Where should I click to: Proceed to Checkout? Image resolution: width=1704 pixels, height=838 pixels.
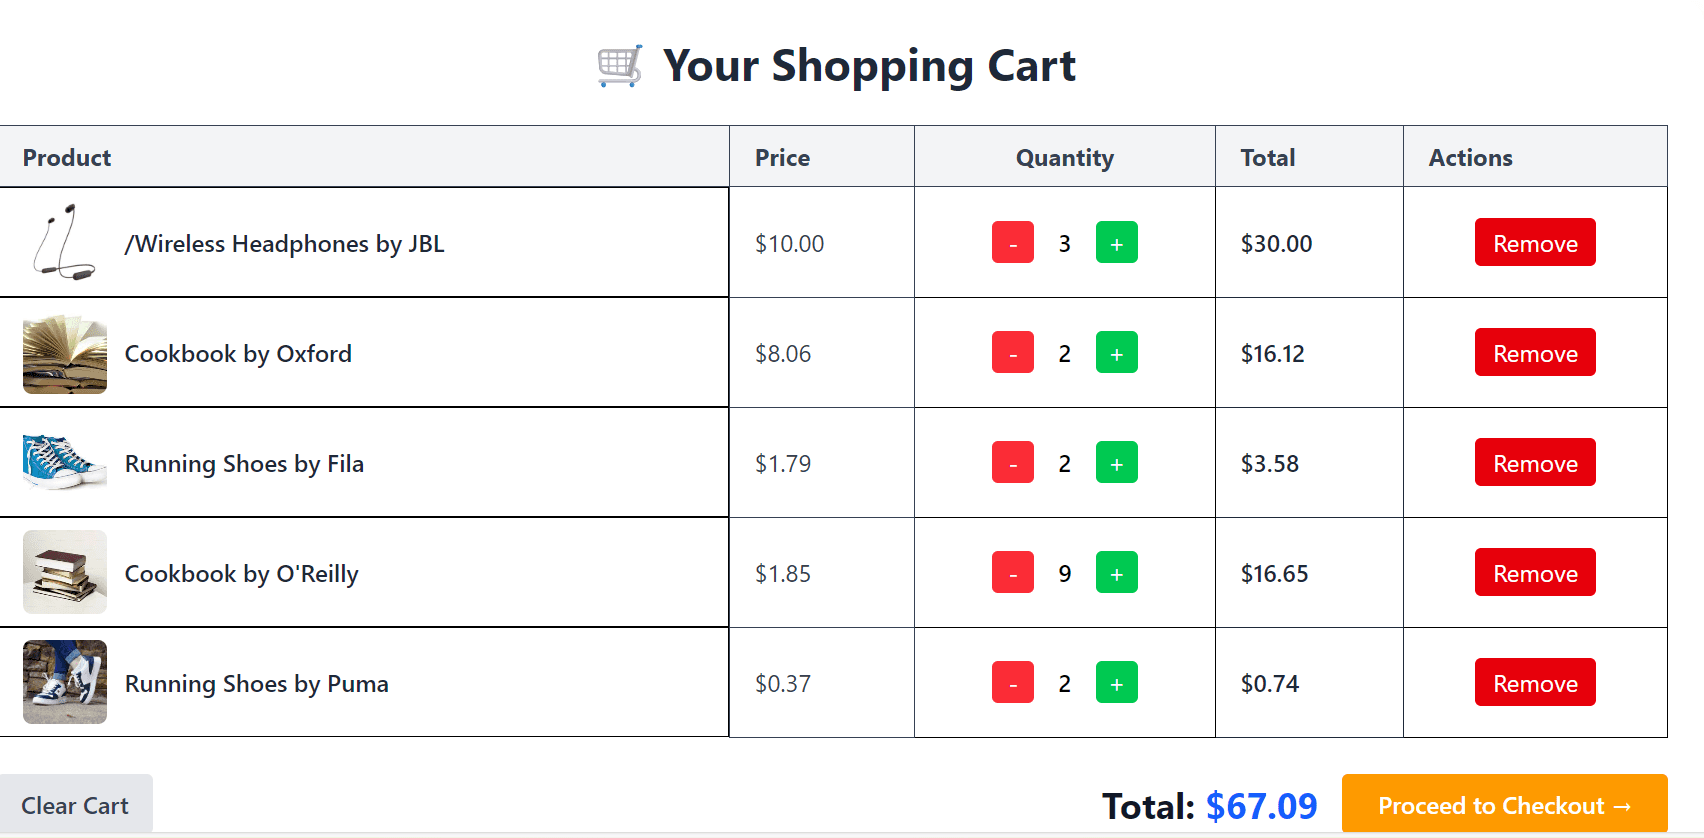coord(1503,805)
